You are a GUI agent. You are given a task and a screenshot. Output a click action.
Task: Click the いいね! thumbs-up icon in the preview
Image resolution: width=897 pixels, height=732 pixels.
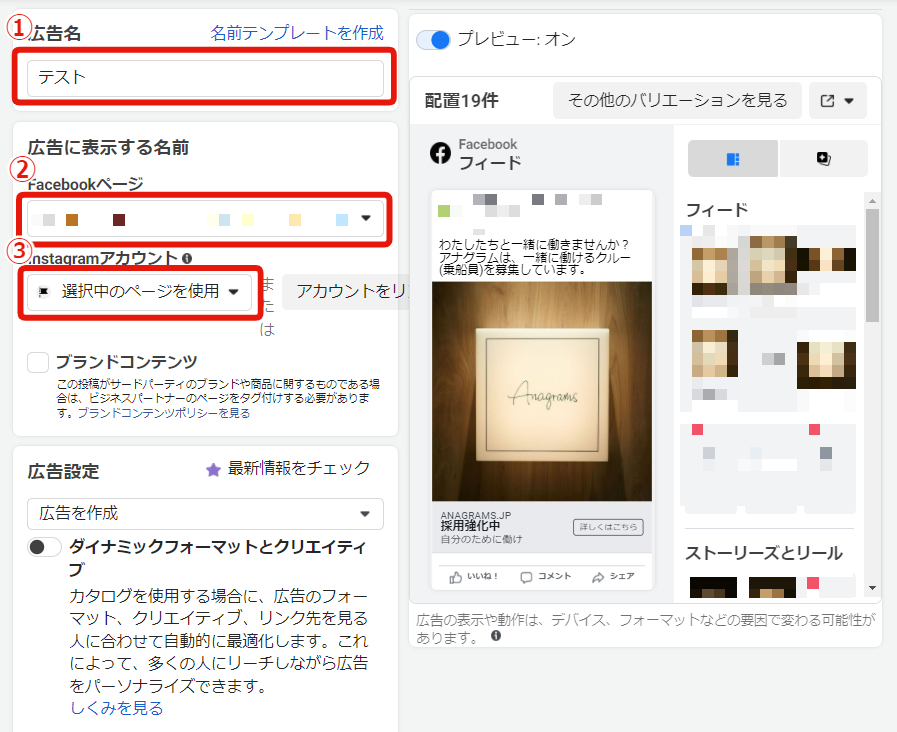pyautogui.click(x=456, y=577)
